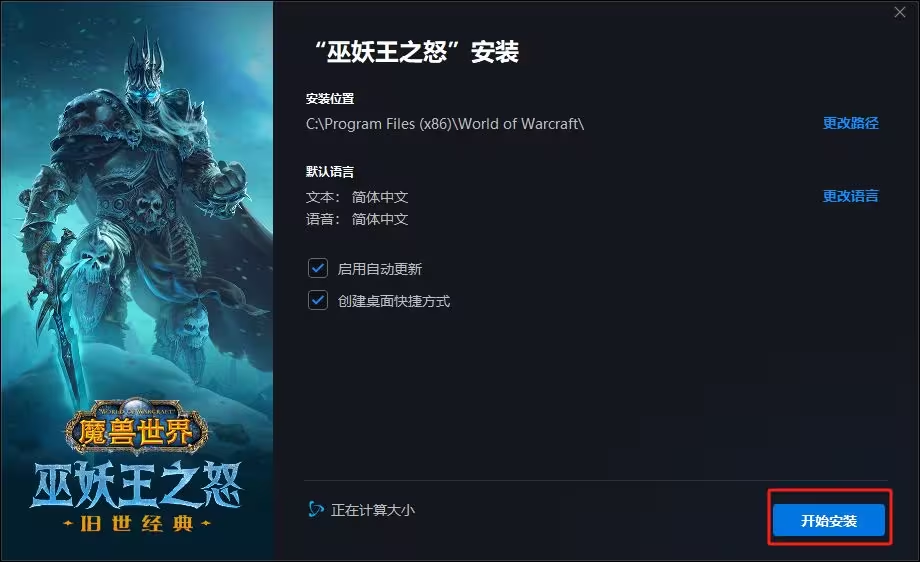Click the 巫妖王之怒 ice-styled title logo
This screenshot has width=920, height=562.
pos(136,485)
